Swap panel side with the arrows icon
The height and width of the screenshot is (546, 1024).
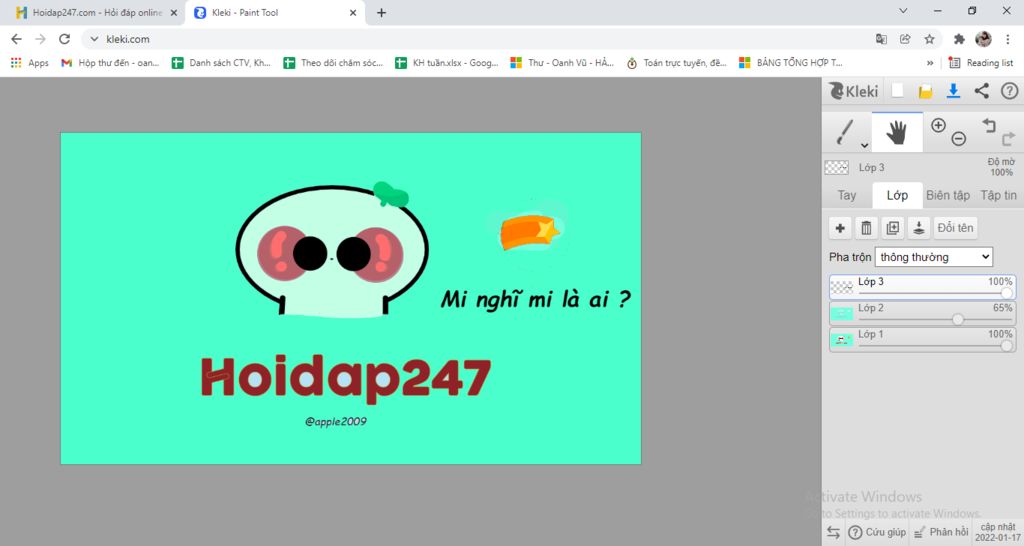[x=833, y=532]
